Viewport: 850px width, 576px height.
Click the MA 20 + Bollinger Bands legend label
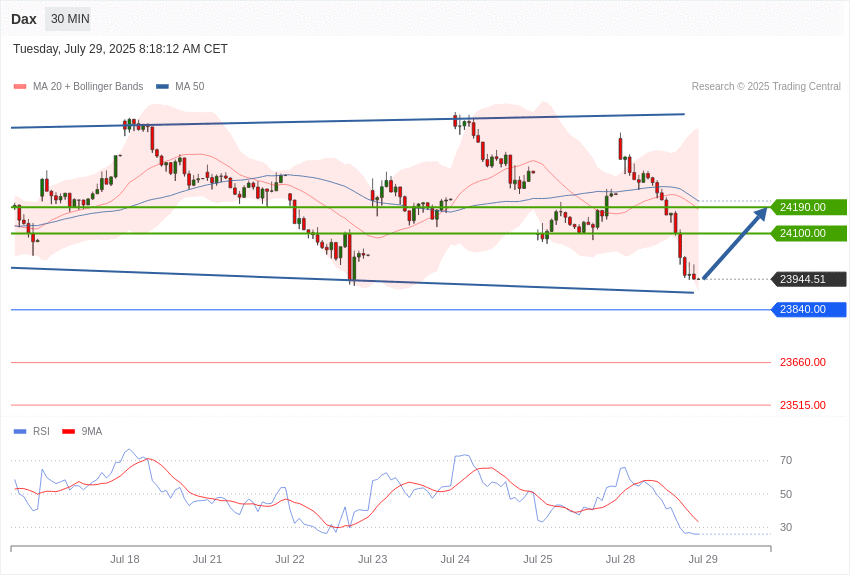pos(88,86)
